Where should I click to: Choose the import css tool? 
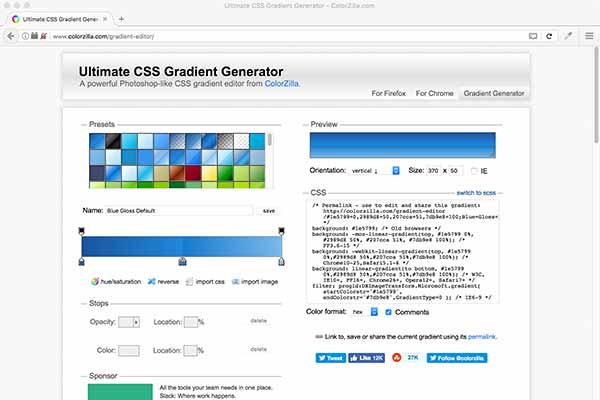tap(205, 282)
